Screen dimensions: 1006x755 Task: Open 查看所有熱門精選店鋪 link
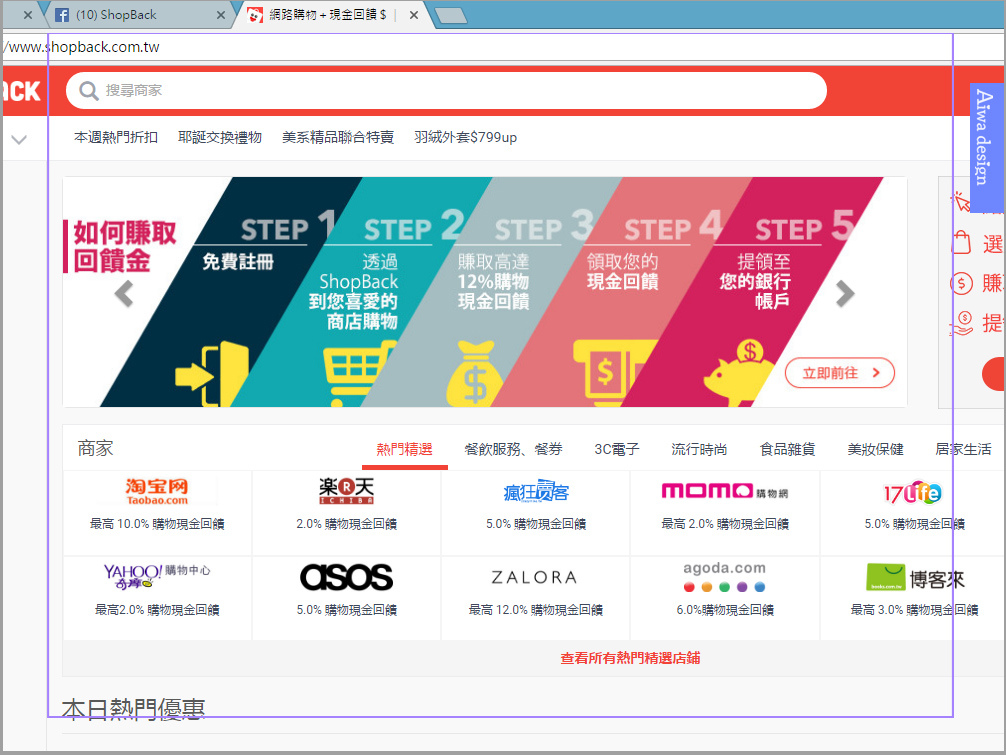tap(630, 658)
